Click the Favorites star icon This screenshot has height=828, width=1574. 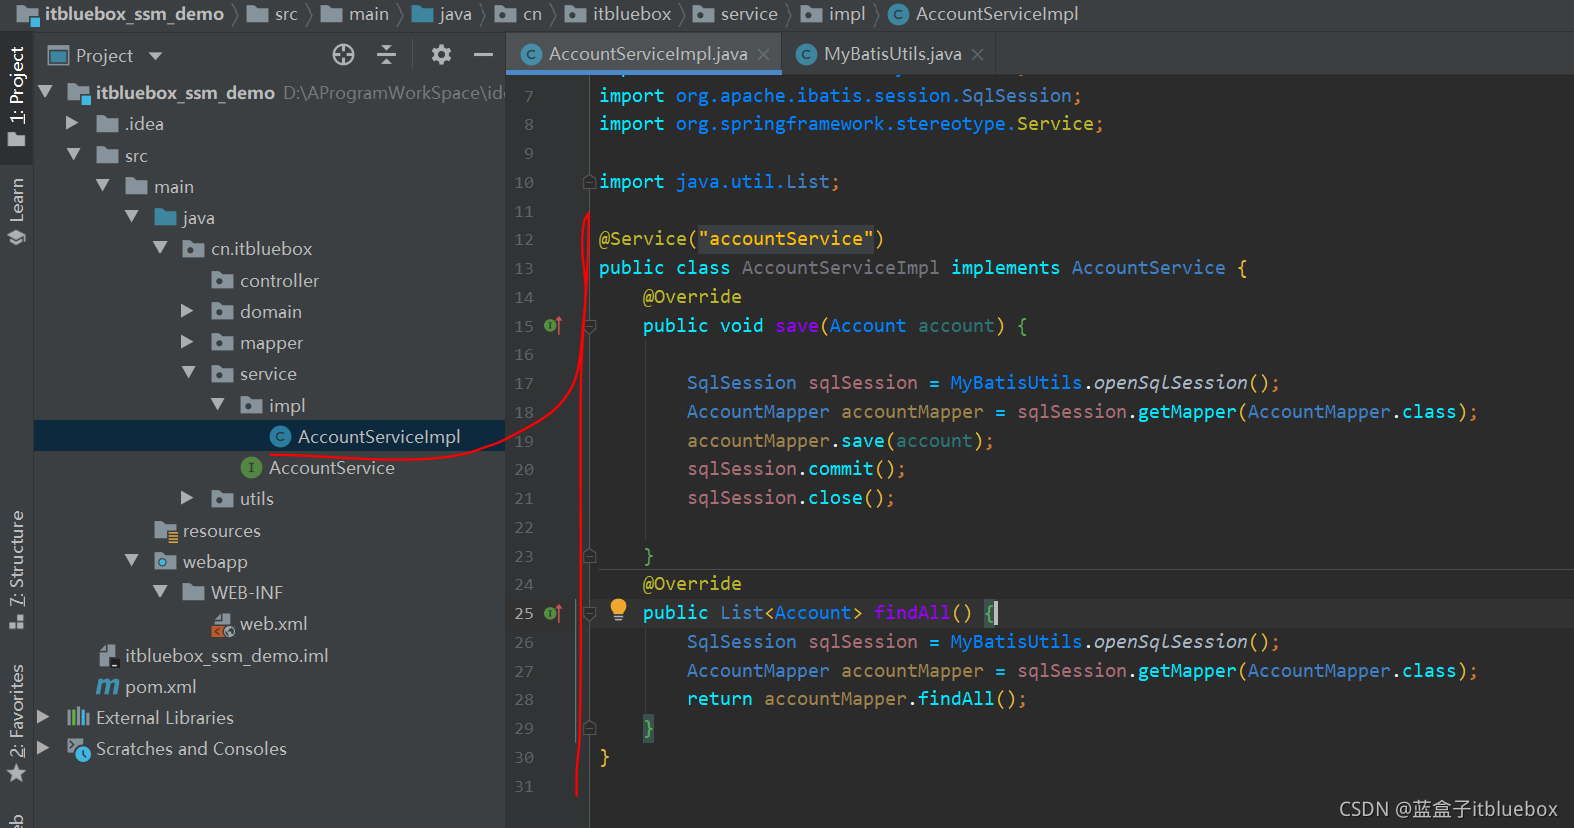coord(16,773)
